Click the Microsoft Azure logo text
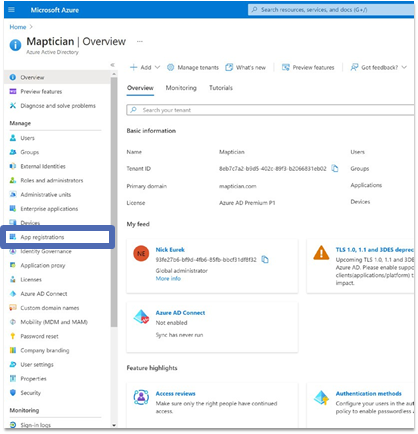Screen dimensions: 418x434 click(x=55, y=10)
